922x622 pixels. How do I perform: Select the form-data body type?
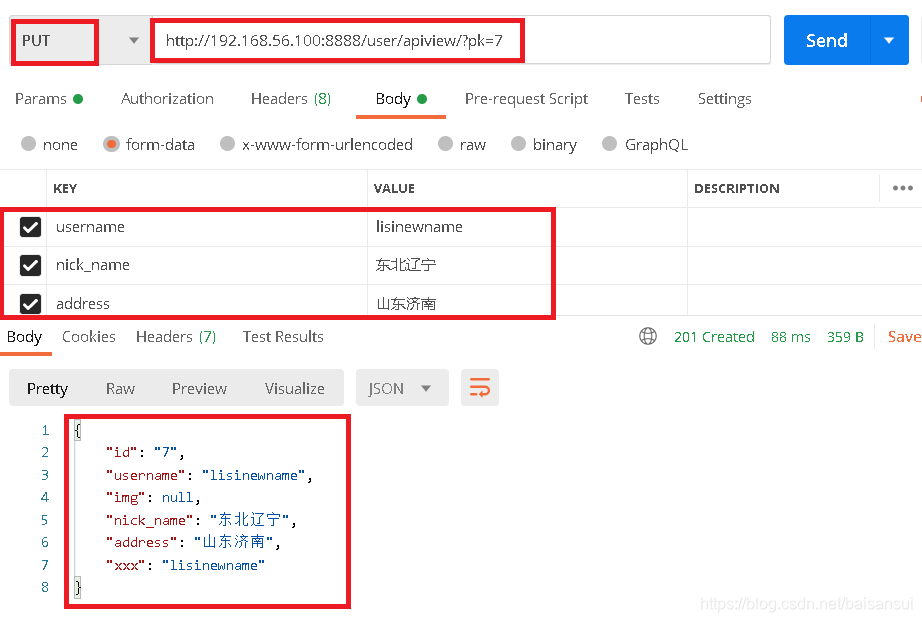pos(149,144)
